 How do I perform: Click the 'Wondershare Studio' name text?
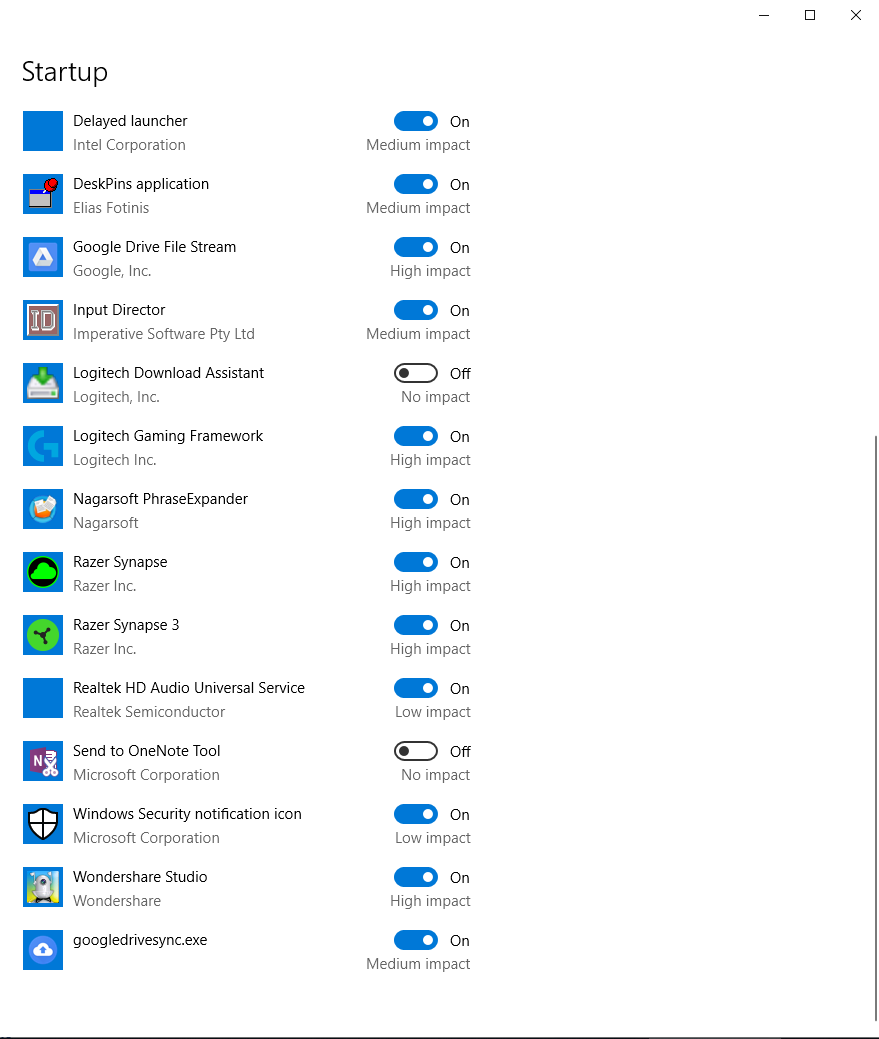(x=140, y=877)
